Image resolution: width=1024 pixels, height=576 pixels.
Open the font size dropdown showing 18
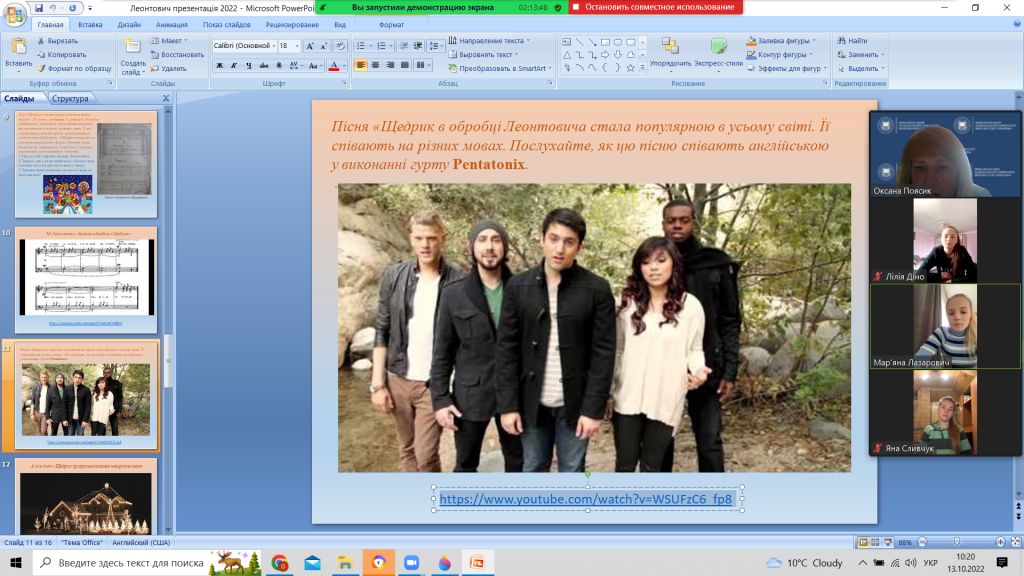tap(296, 46)
